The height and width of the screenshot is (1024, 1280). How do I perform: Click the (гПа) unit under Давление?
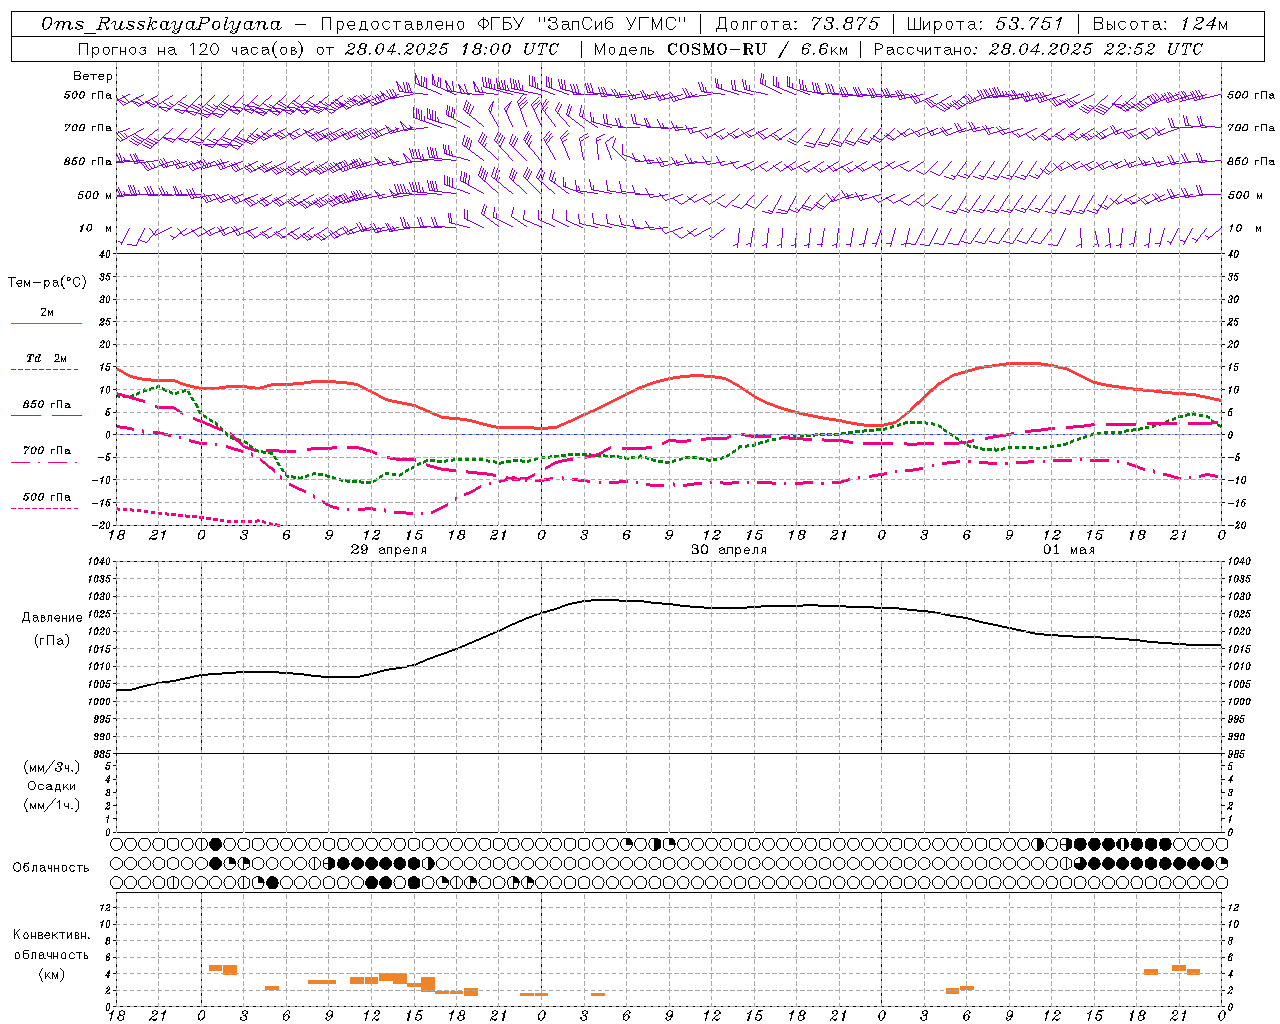click(52, 641)
